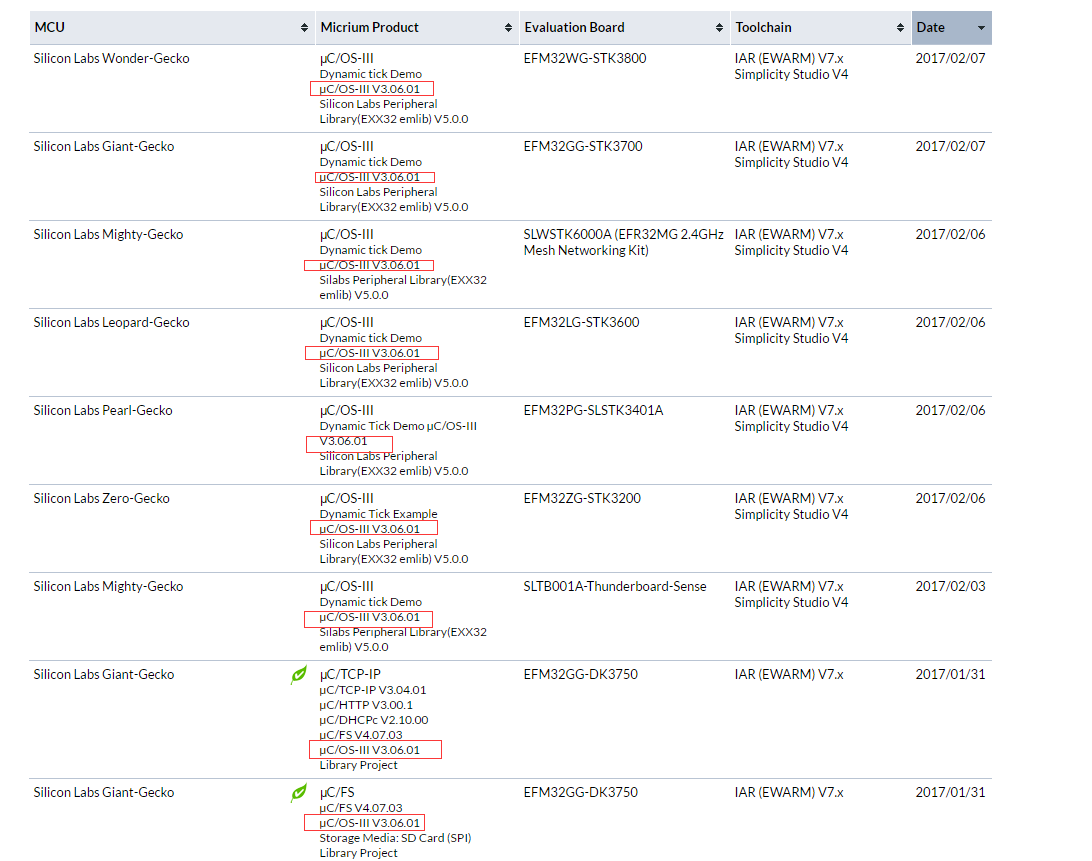The height and width of the screenshot is (861, 1092).
Task: Open µC/FS product title
Action: [x=337, y=793]
